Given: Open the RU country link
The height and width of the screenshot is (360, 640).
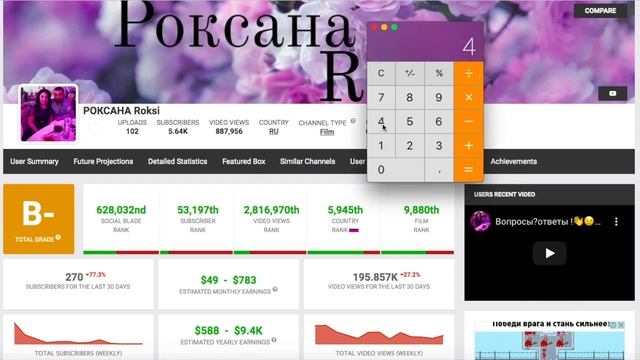Looking at the screenshot, I should click(x=273, y=131).
